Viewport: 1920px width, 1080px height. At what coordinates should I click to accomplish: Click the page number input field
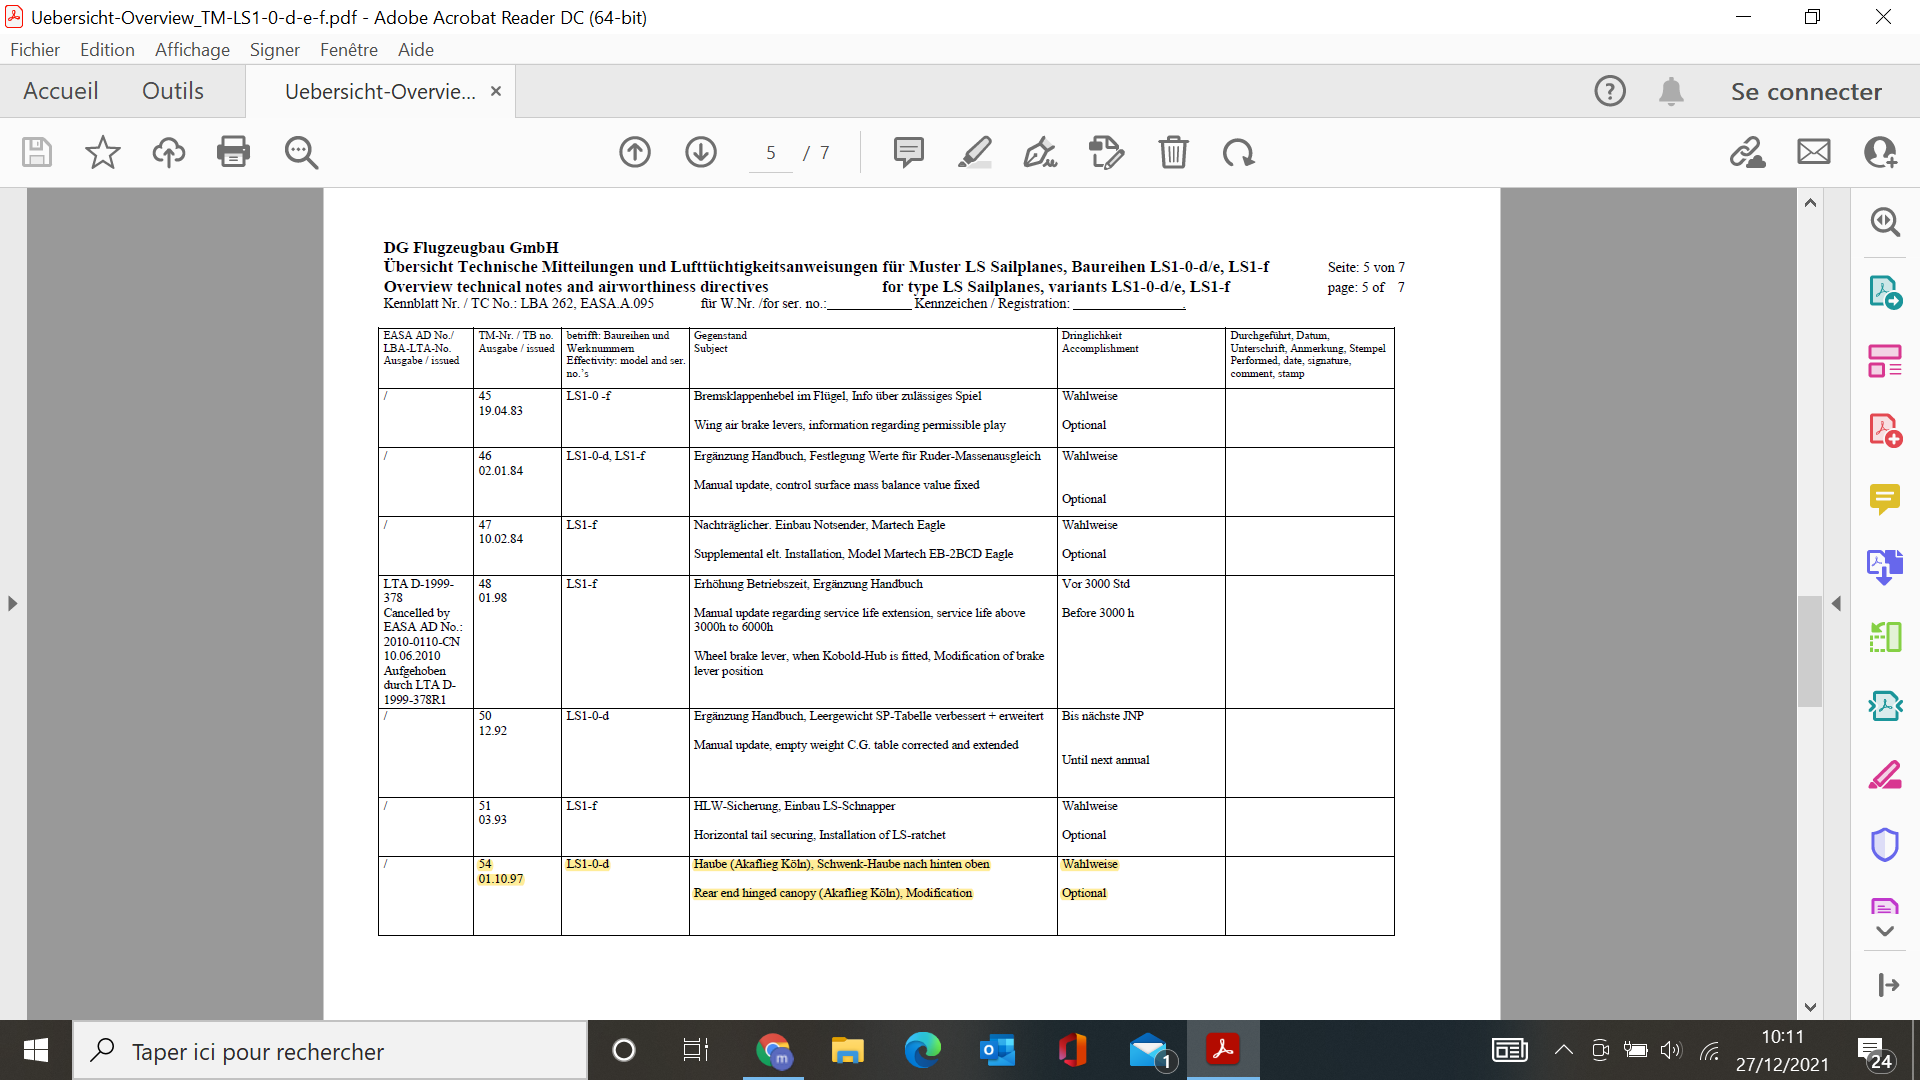click(x=770, y=152)
